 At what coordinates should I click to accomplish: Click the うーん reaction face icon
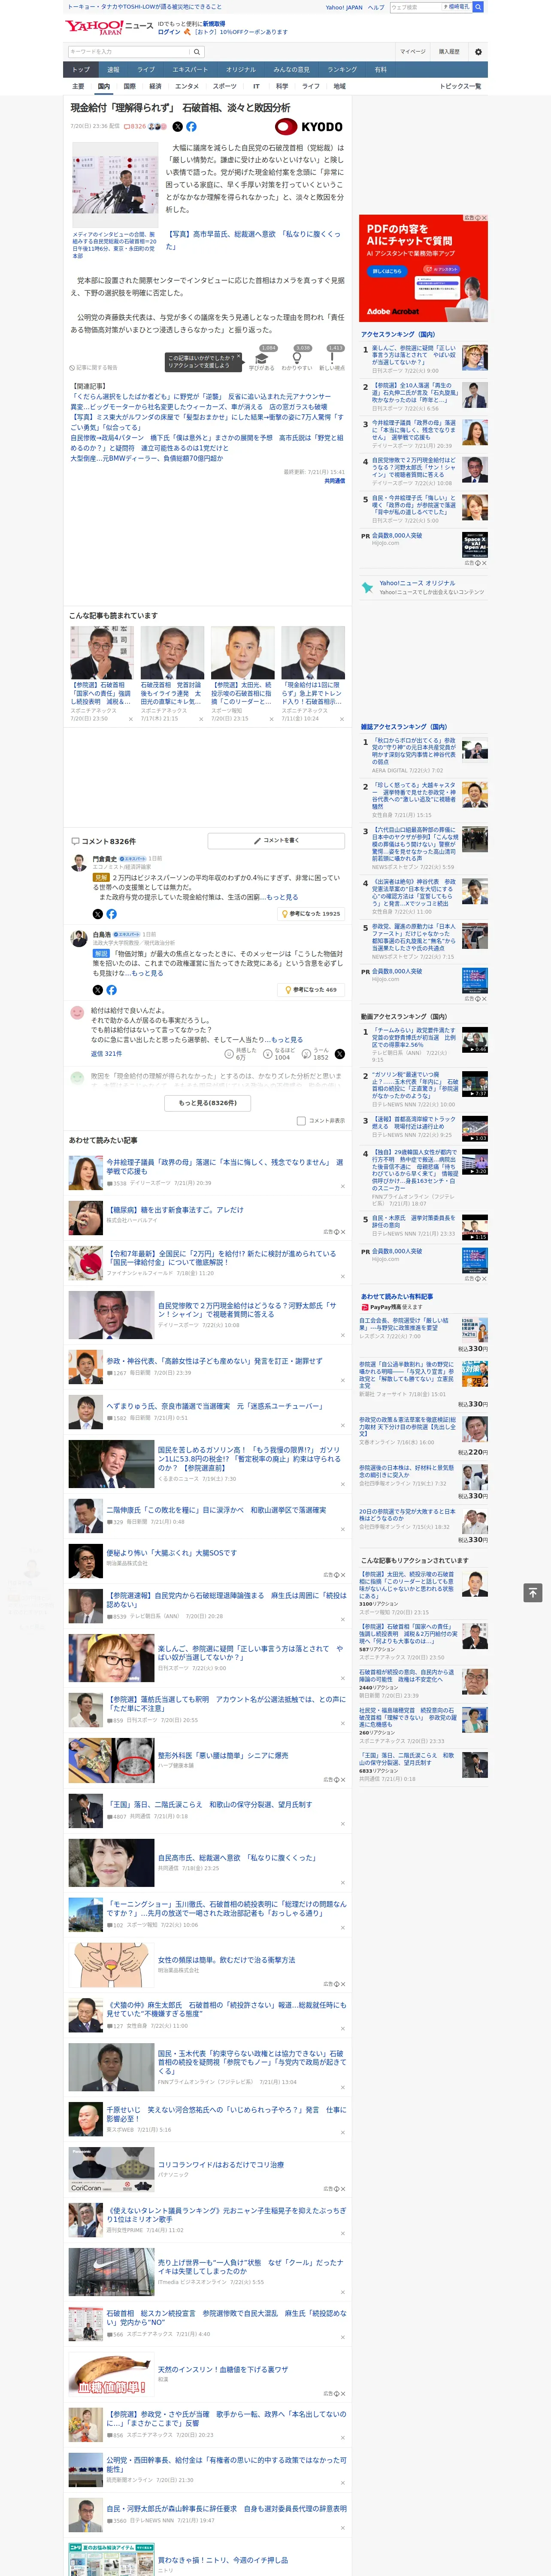click(306, 1054)
